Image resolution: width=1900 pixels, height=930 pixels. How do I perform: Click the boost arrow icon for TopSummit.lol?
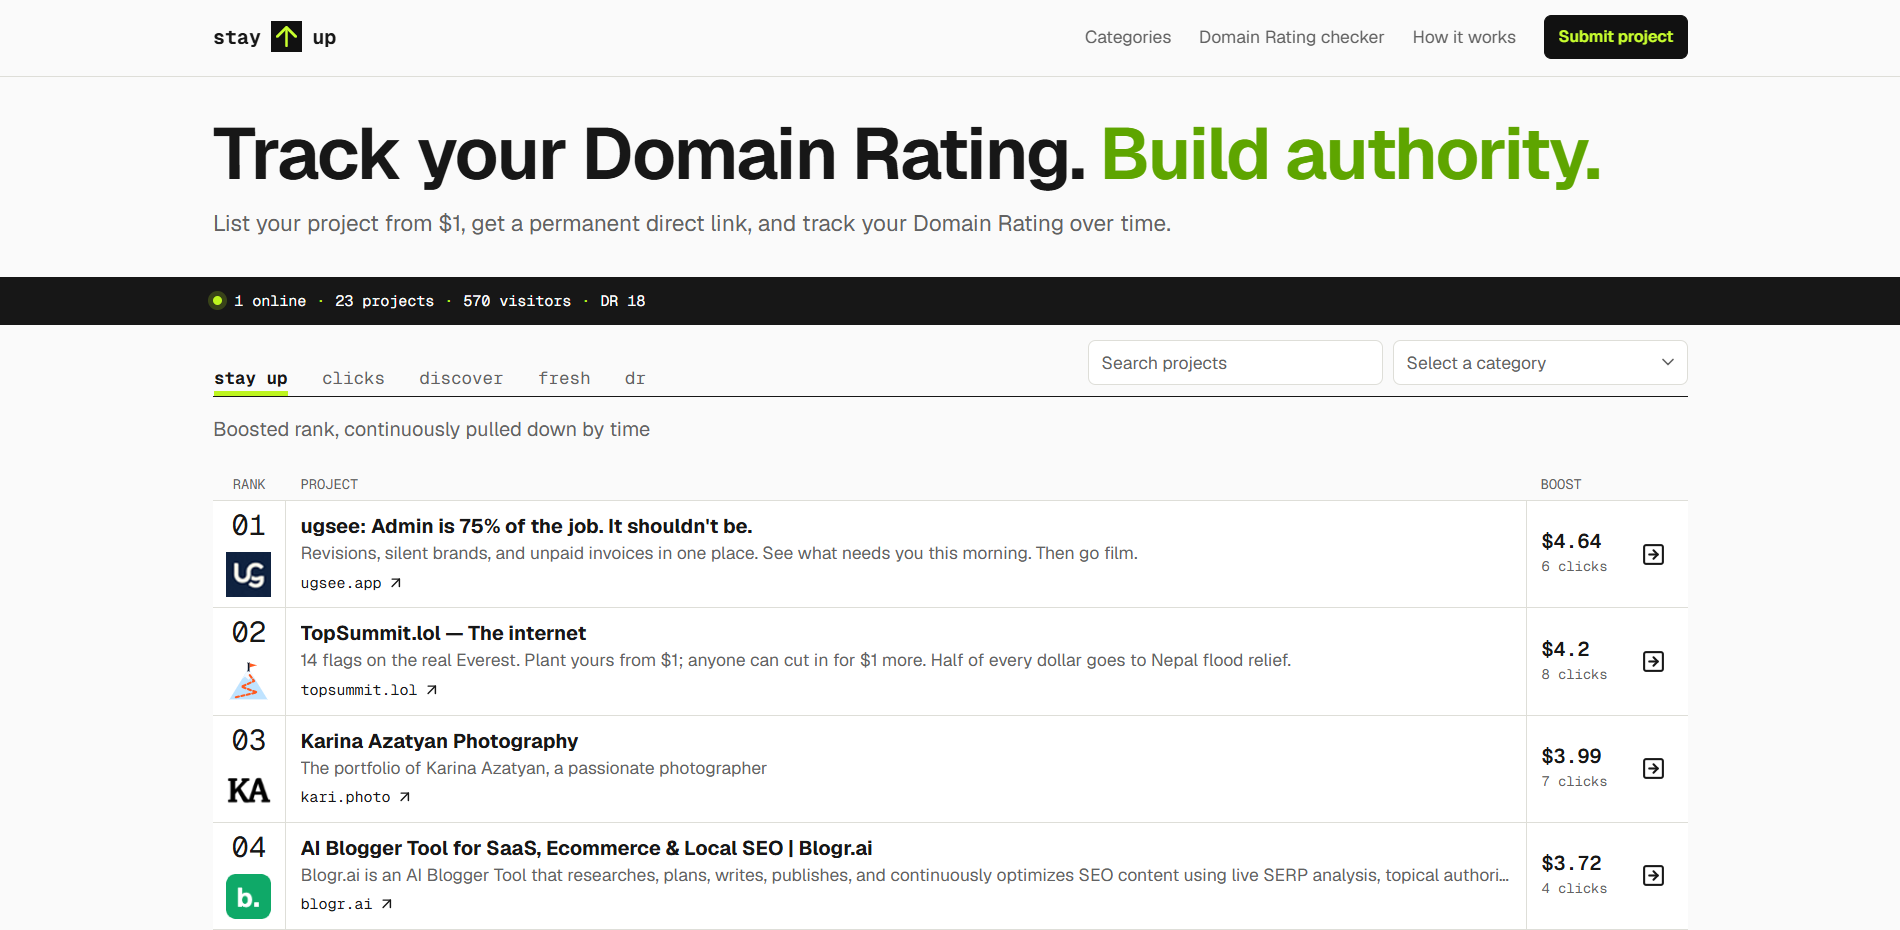[x=1654, y=661]
